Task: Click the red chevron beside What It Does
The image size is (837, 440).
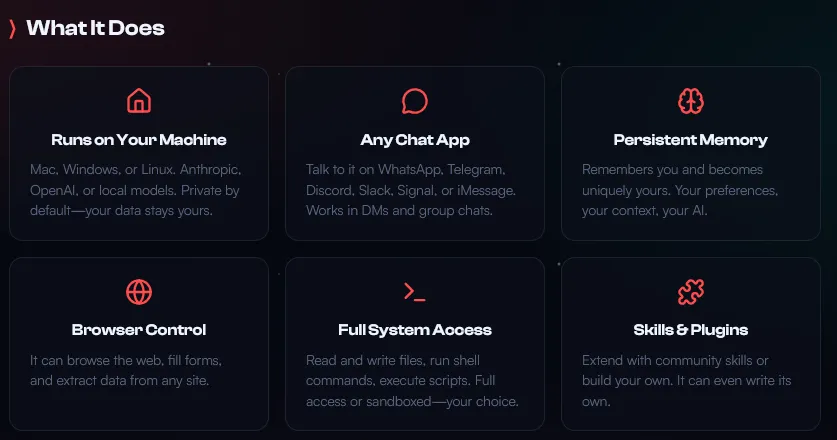Action: tap(12, 28)
